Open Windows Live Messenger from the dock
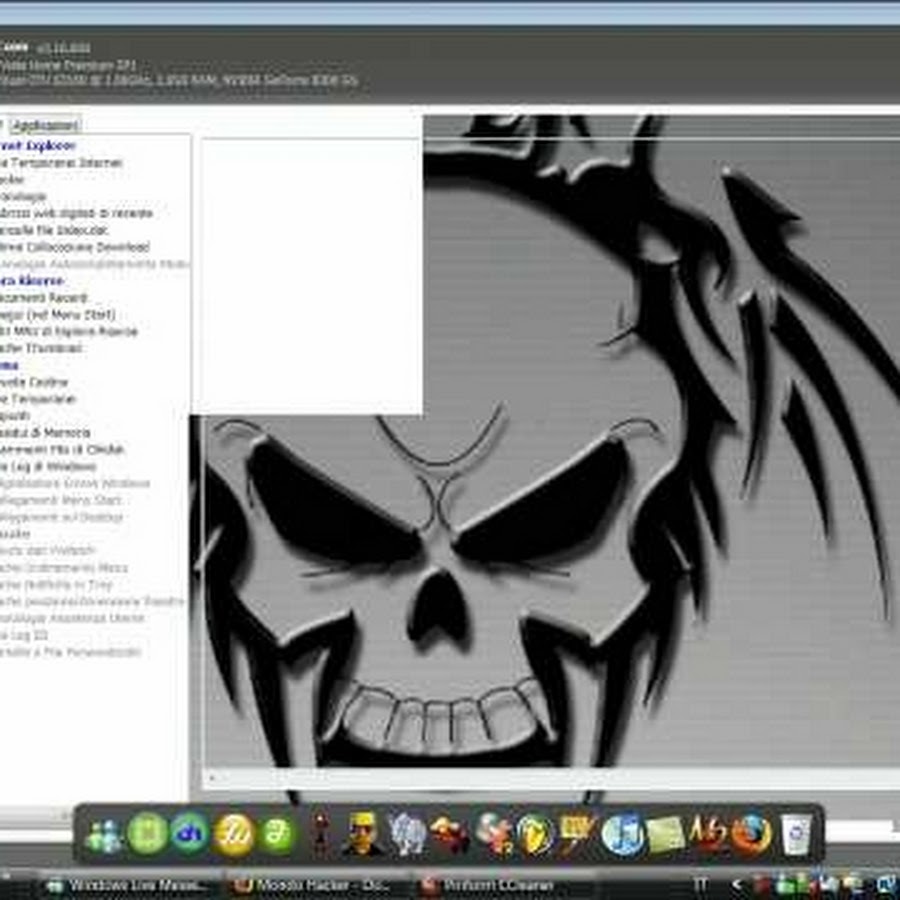The height and width of the screenshot is (900, 900). point(103,835)
